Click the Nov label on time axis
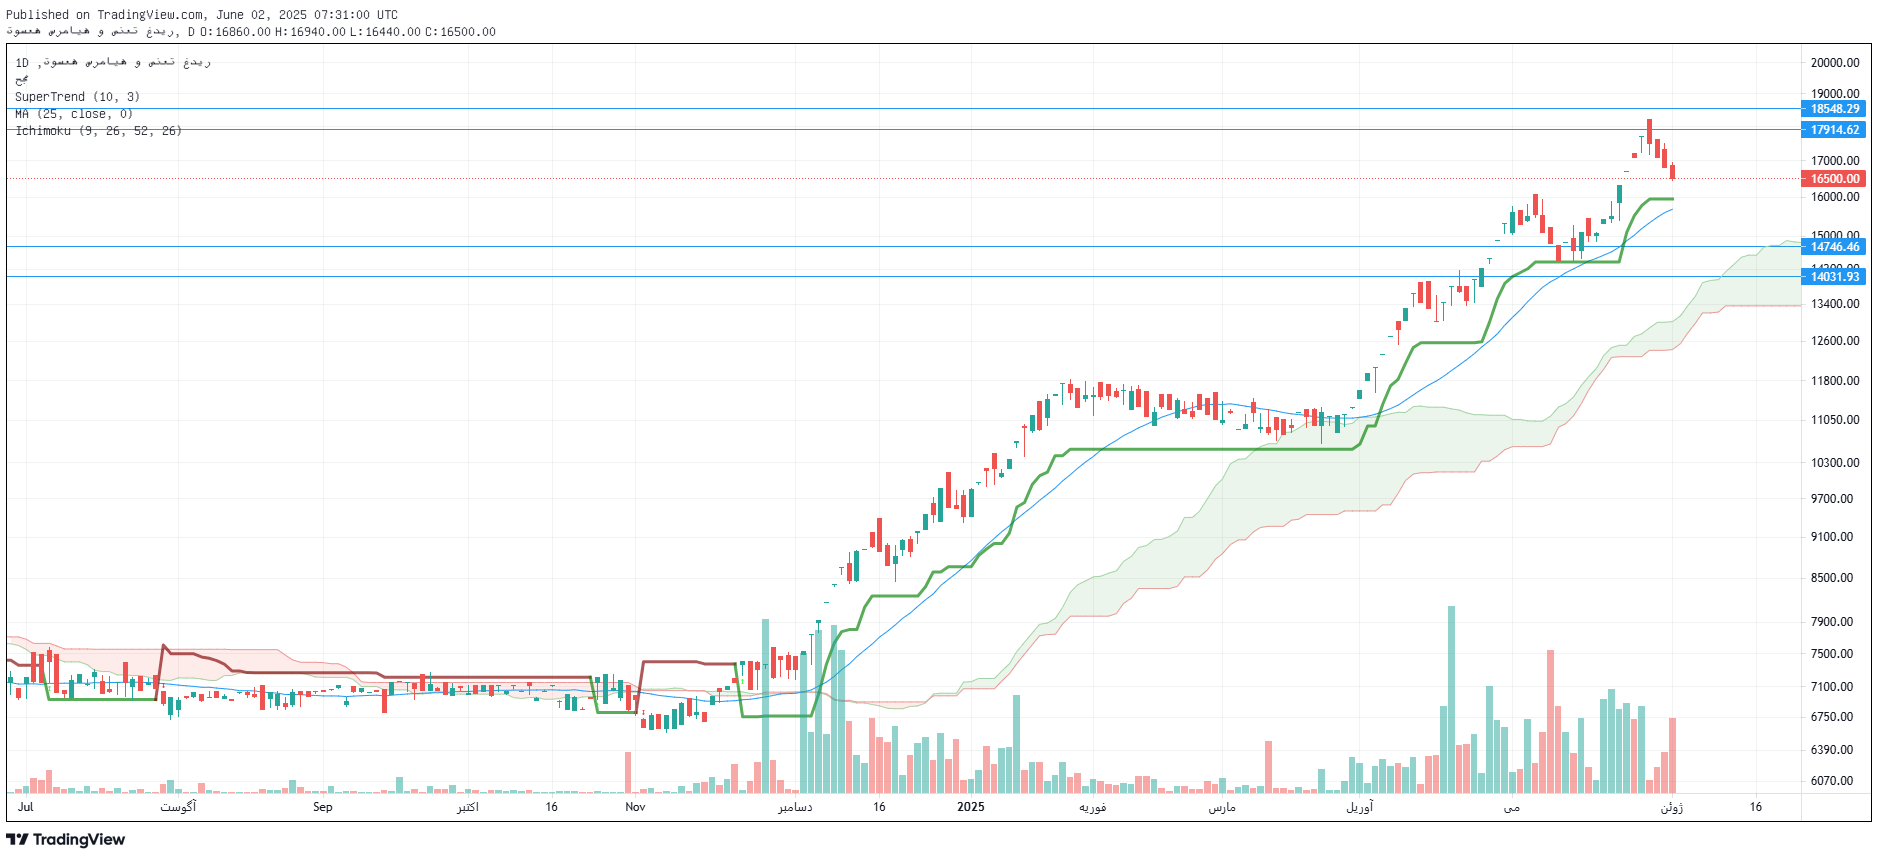 coord(635,807)
